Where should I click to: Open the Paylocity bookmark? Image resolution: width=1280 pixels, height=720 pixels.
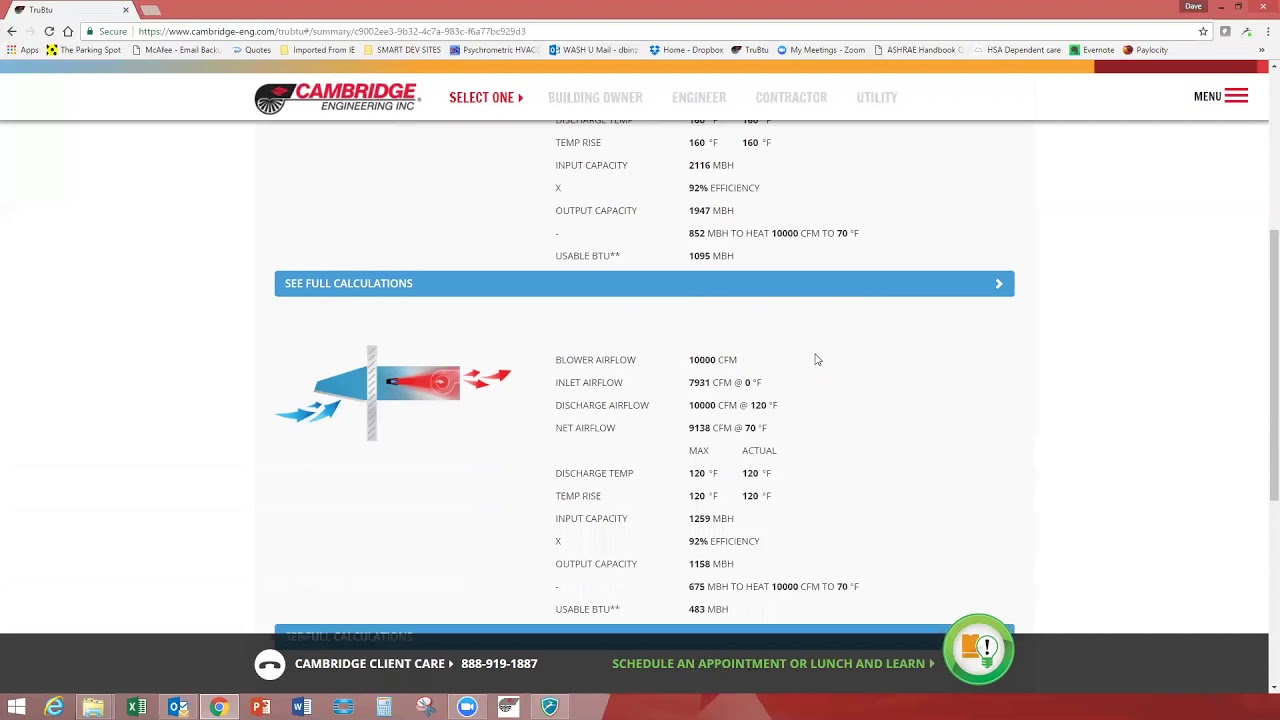pyautogui.click(x=1145, y=50)
